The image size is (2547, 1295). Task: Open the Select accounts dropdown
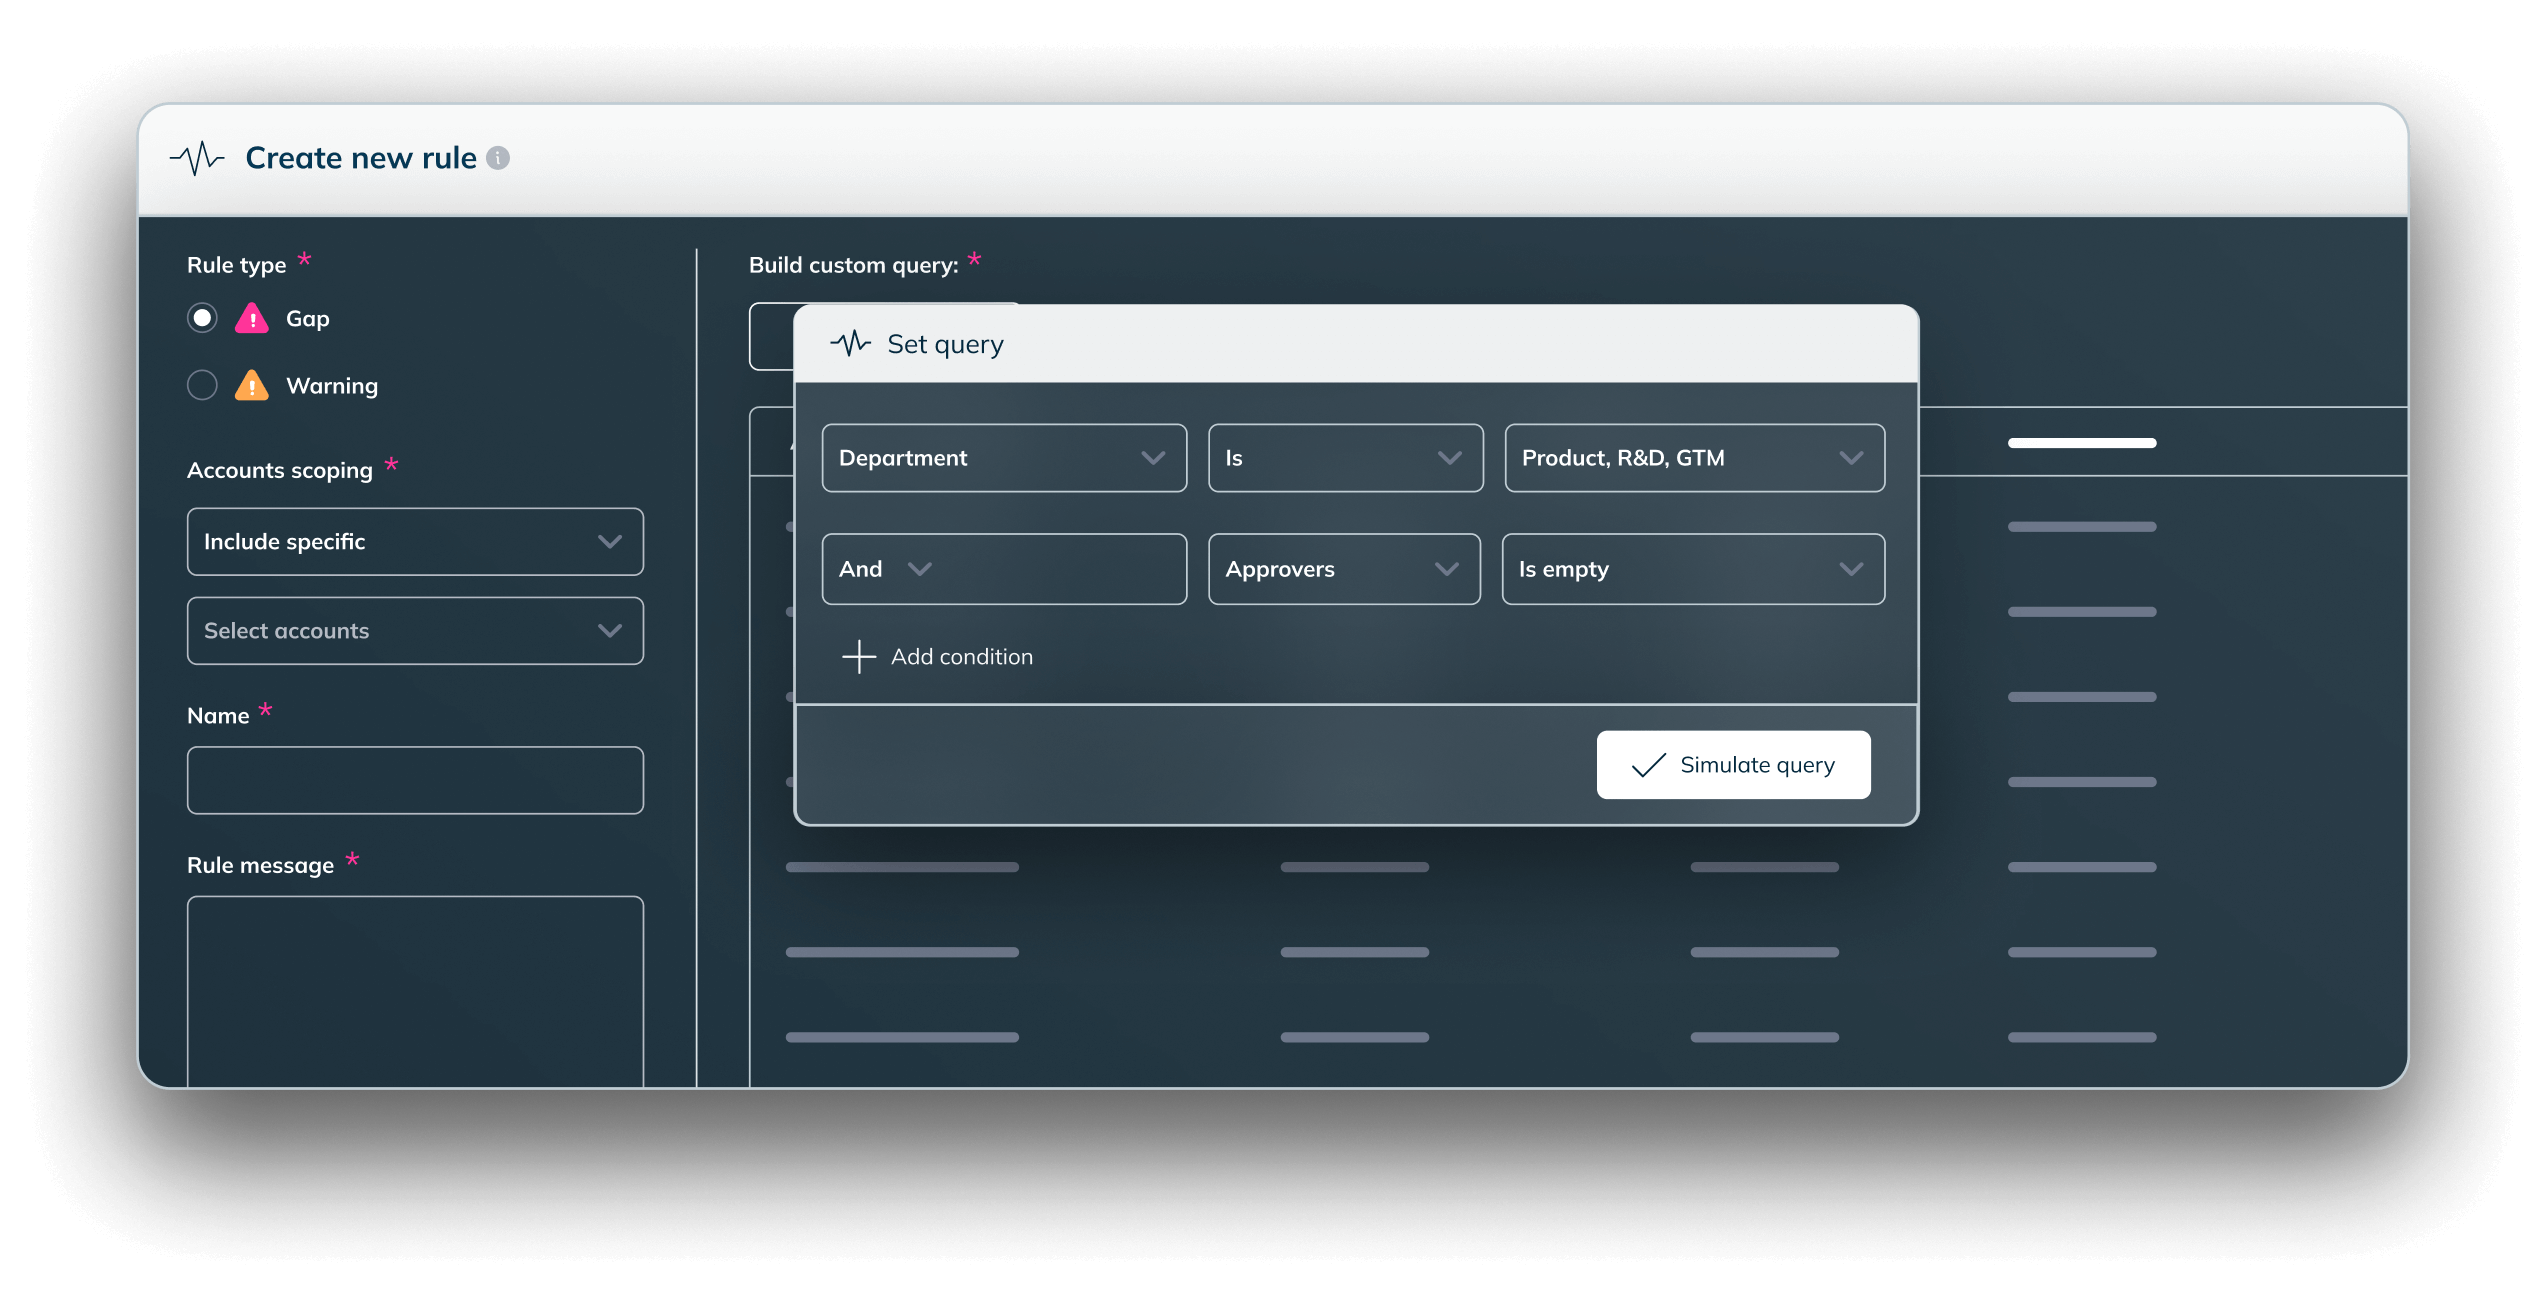[415, 631]
